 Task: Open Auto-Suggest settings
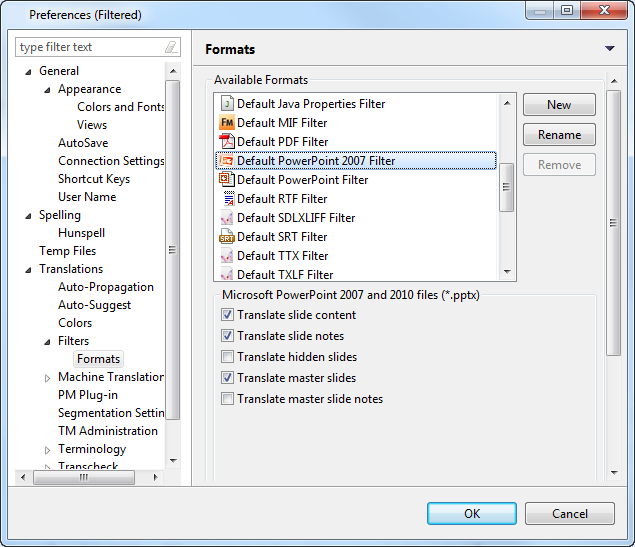[94, 304]
